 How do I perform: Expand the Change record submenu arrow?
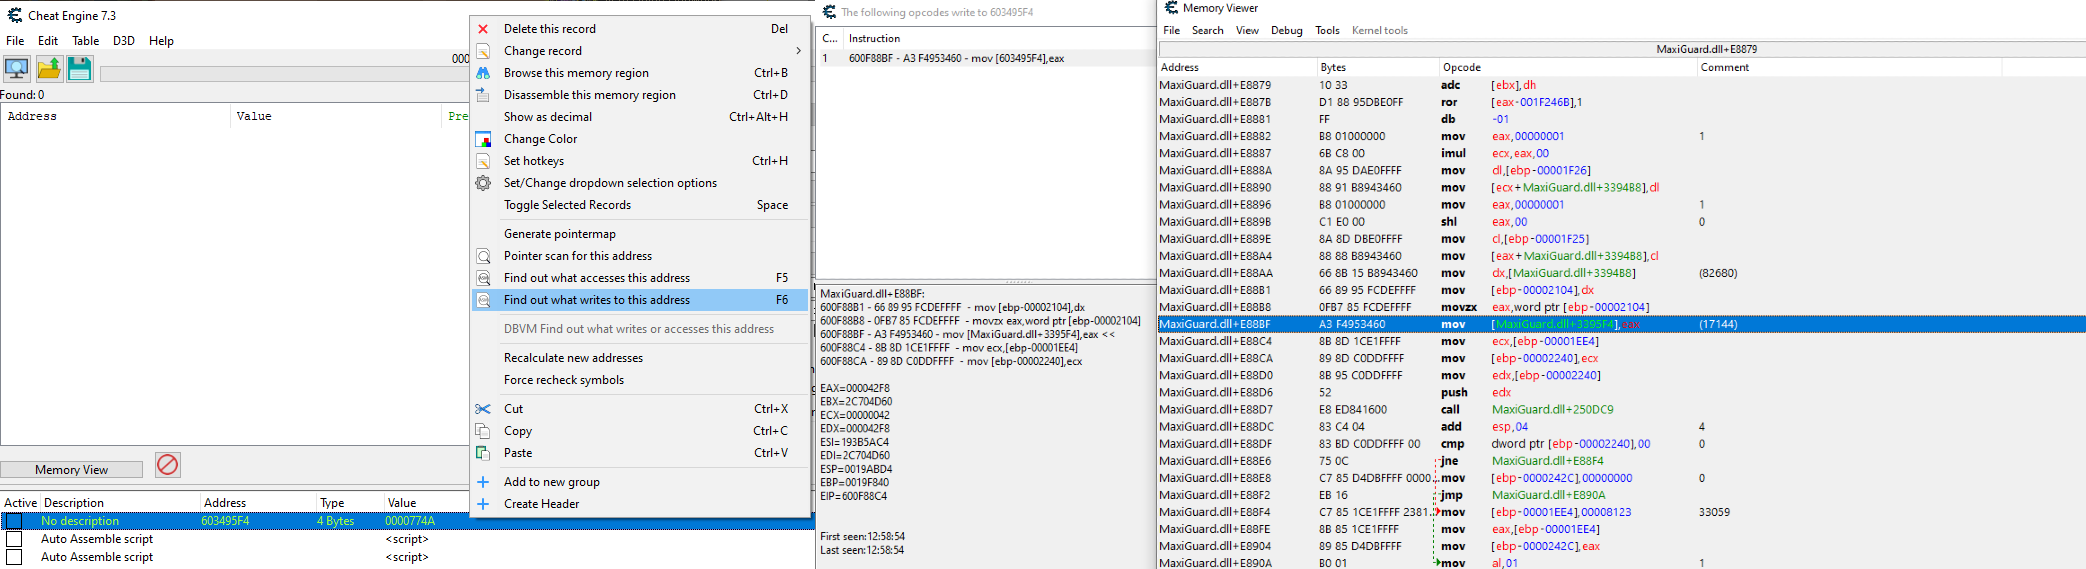(798, 51)
